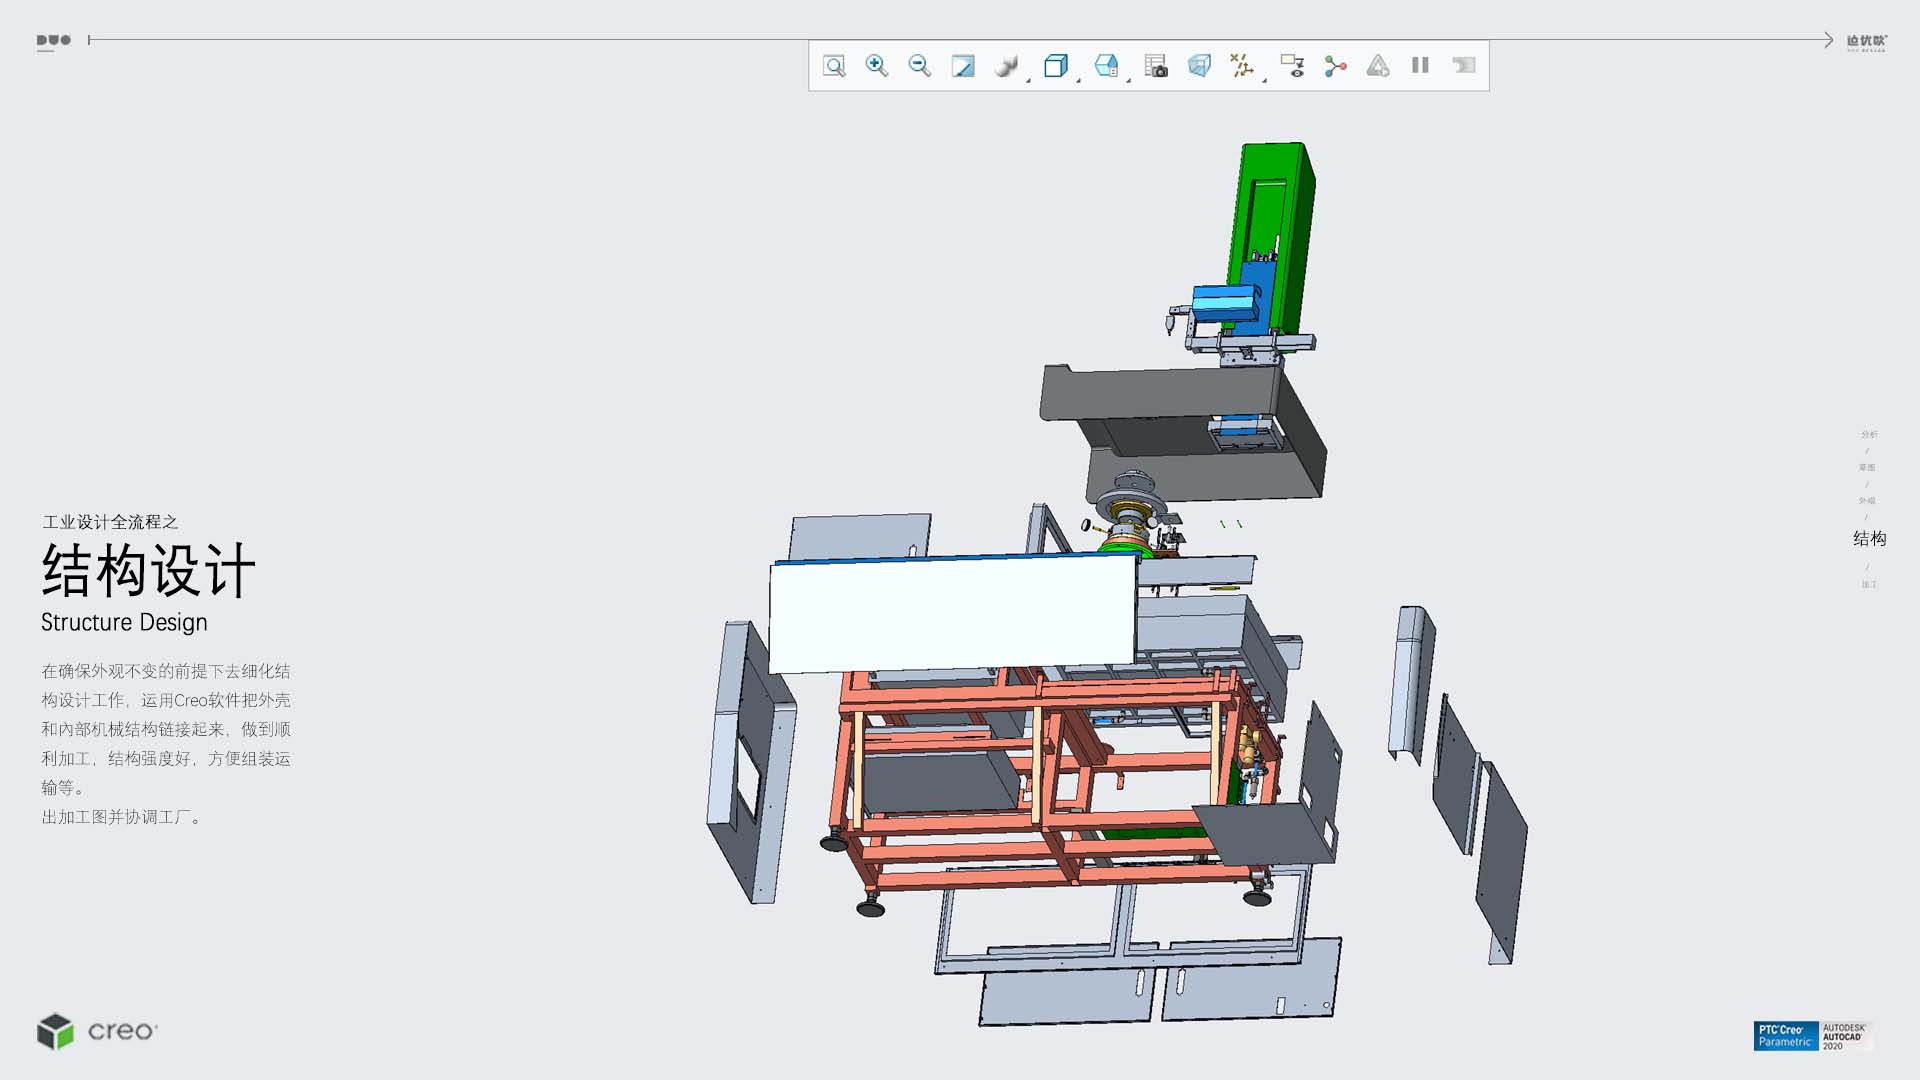This screenshot has width=1920, height=1080.
Task: Toggle the spin center triangle icon
Action: tap(1378, 66)
